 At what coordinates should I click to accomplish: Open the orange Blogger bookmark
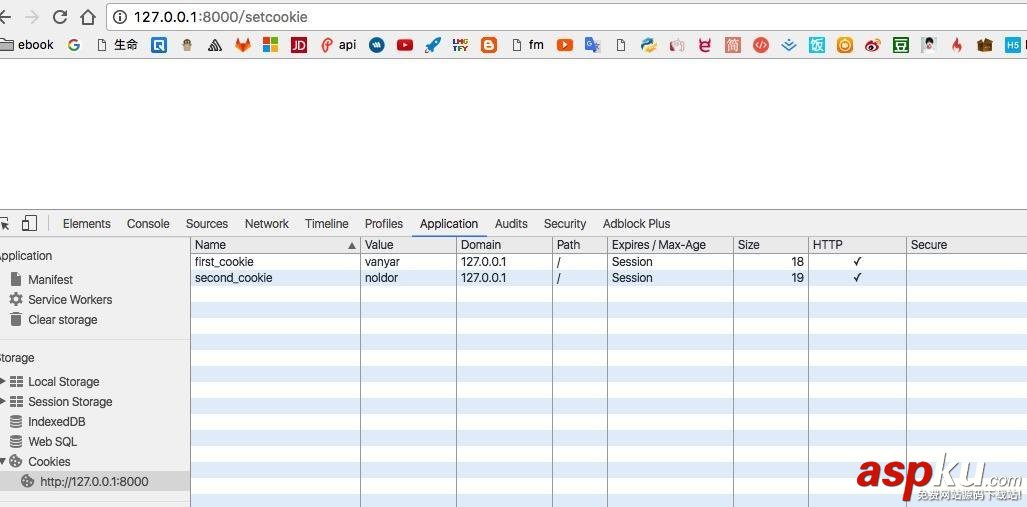pos(489,45)
